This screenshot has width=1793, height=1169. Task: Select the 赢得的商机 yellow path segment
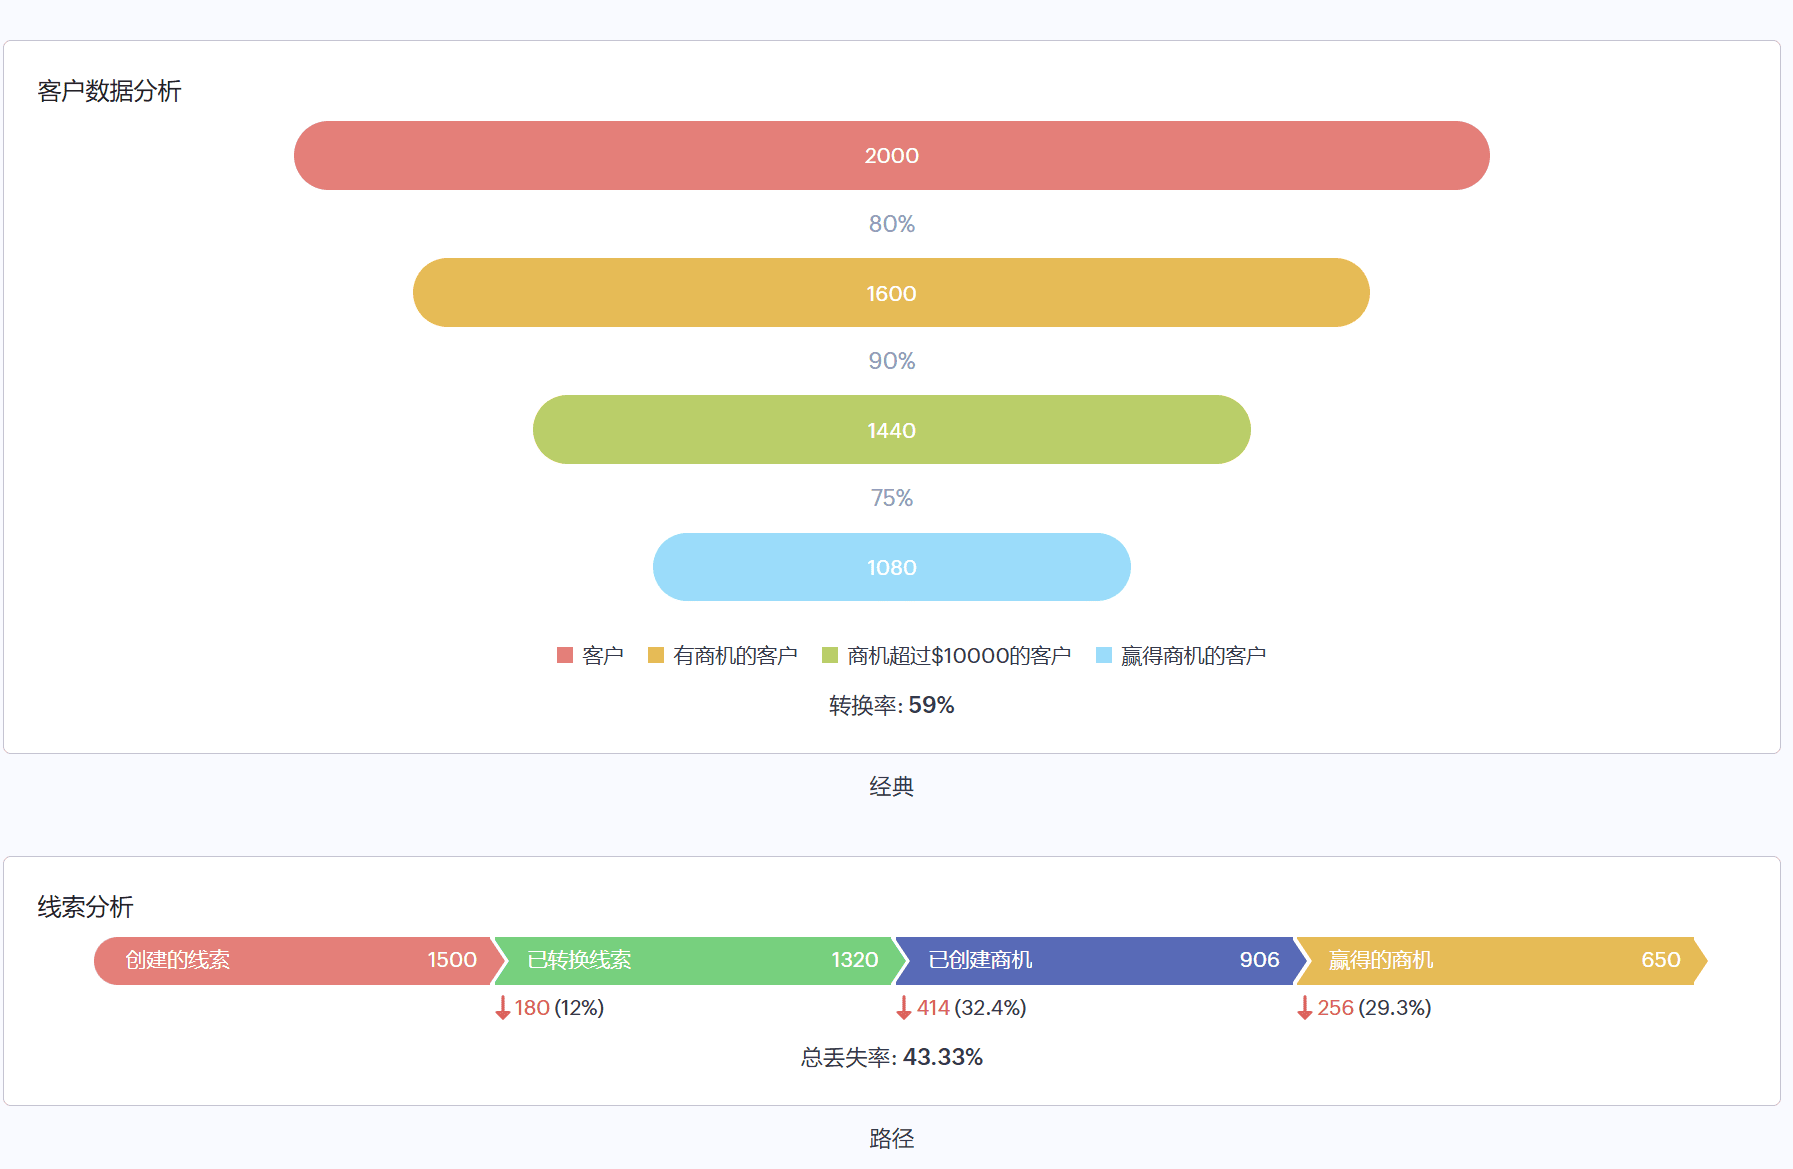[x=1500, y=960]
